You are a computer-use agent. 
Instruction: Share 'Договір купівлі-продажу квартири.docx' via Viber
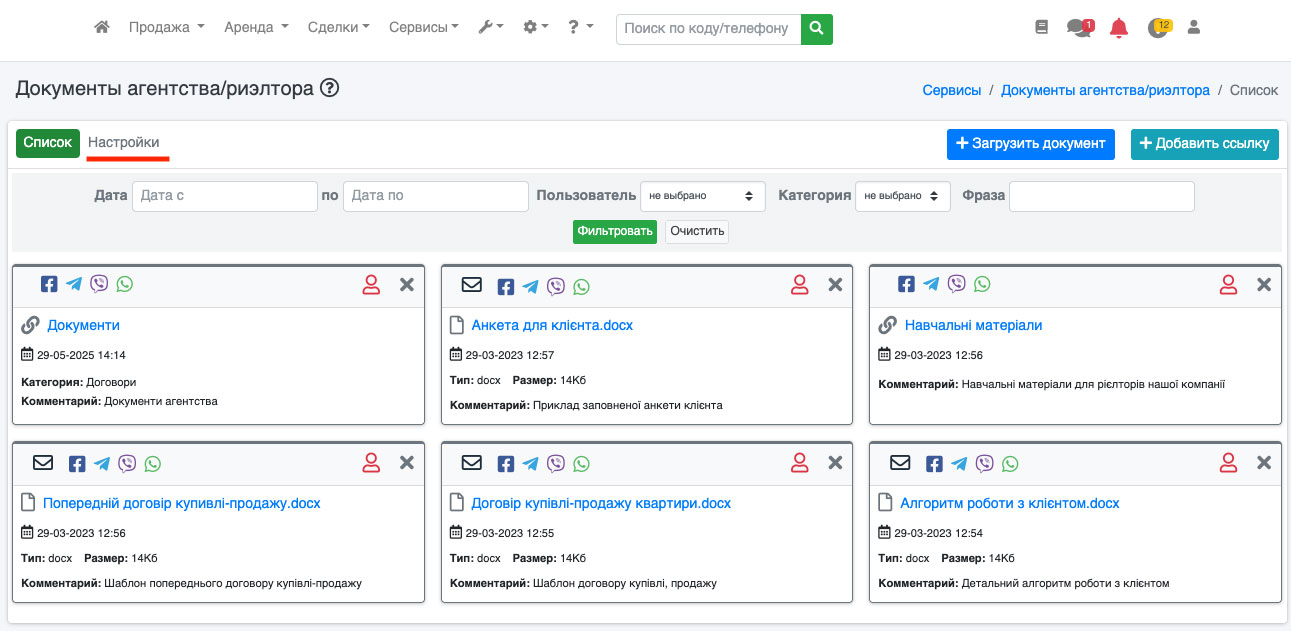click(556, 463)
